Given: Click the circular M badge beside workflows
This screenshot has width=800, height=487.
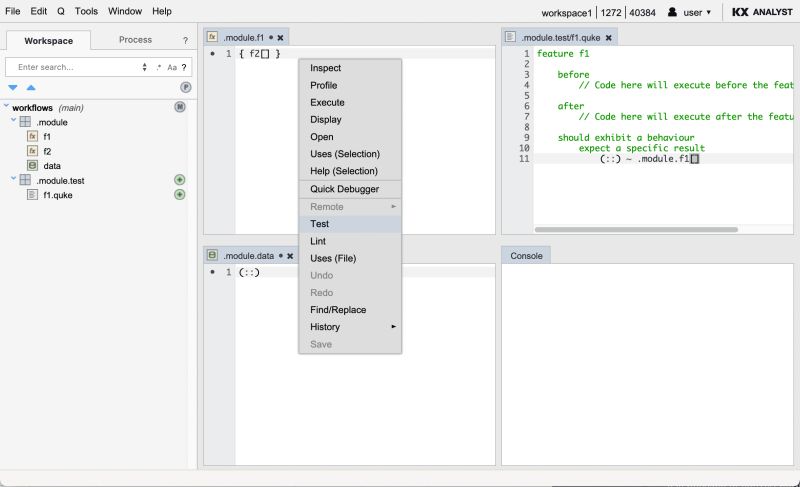Looking at the screenshot, I should [180, 107].
